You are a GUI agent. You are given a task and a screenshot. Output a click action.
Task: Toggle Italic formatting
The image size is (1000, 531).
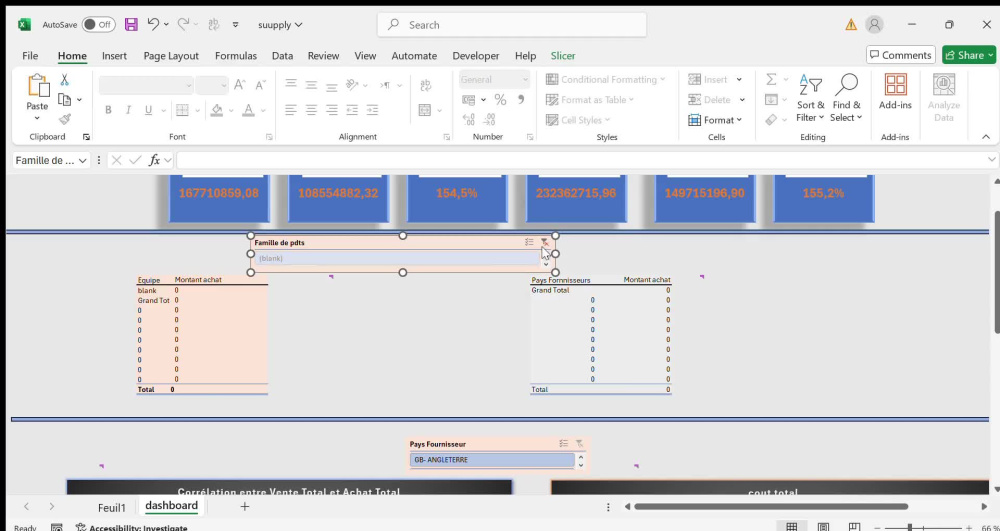pyautogui.click(x=128, y=110)
